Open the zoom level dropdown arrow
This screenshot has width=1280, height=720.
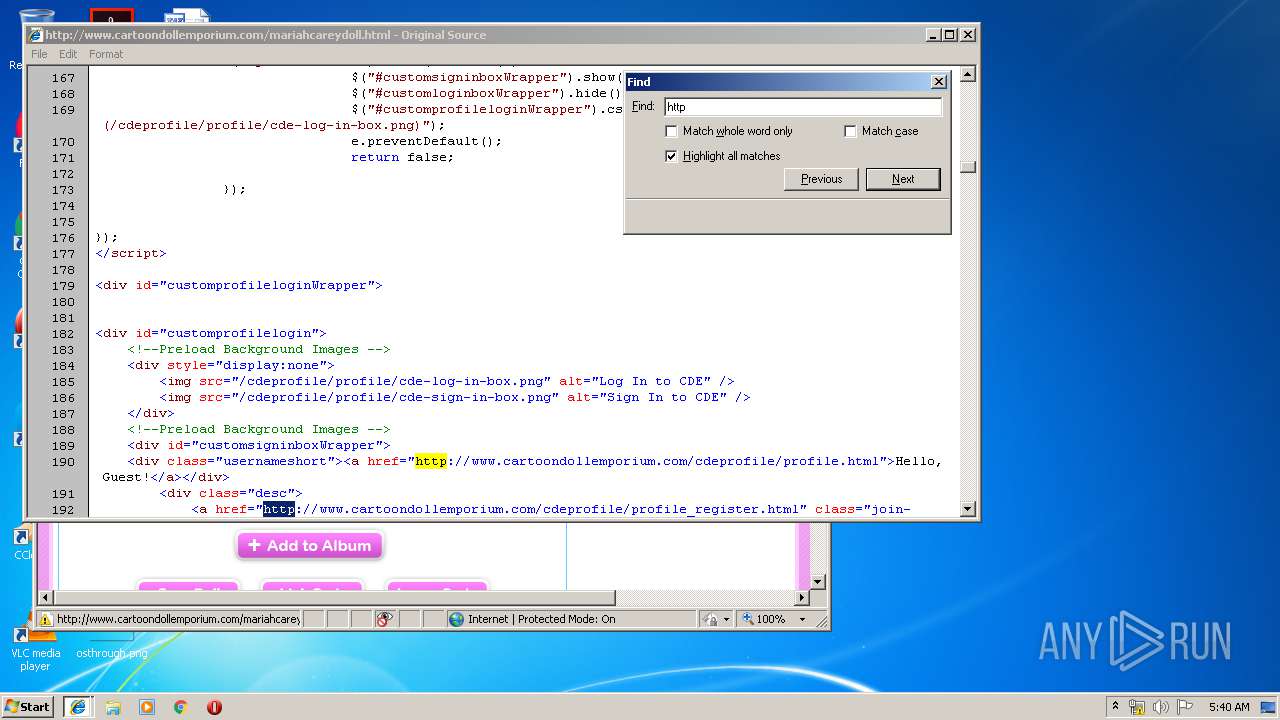[802, 619]
